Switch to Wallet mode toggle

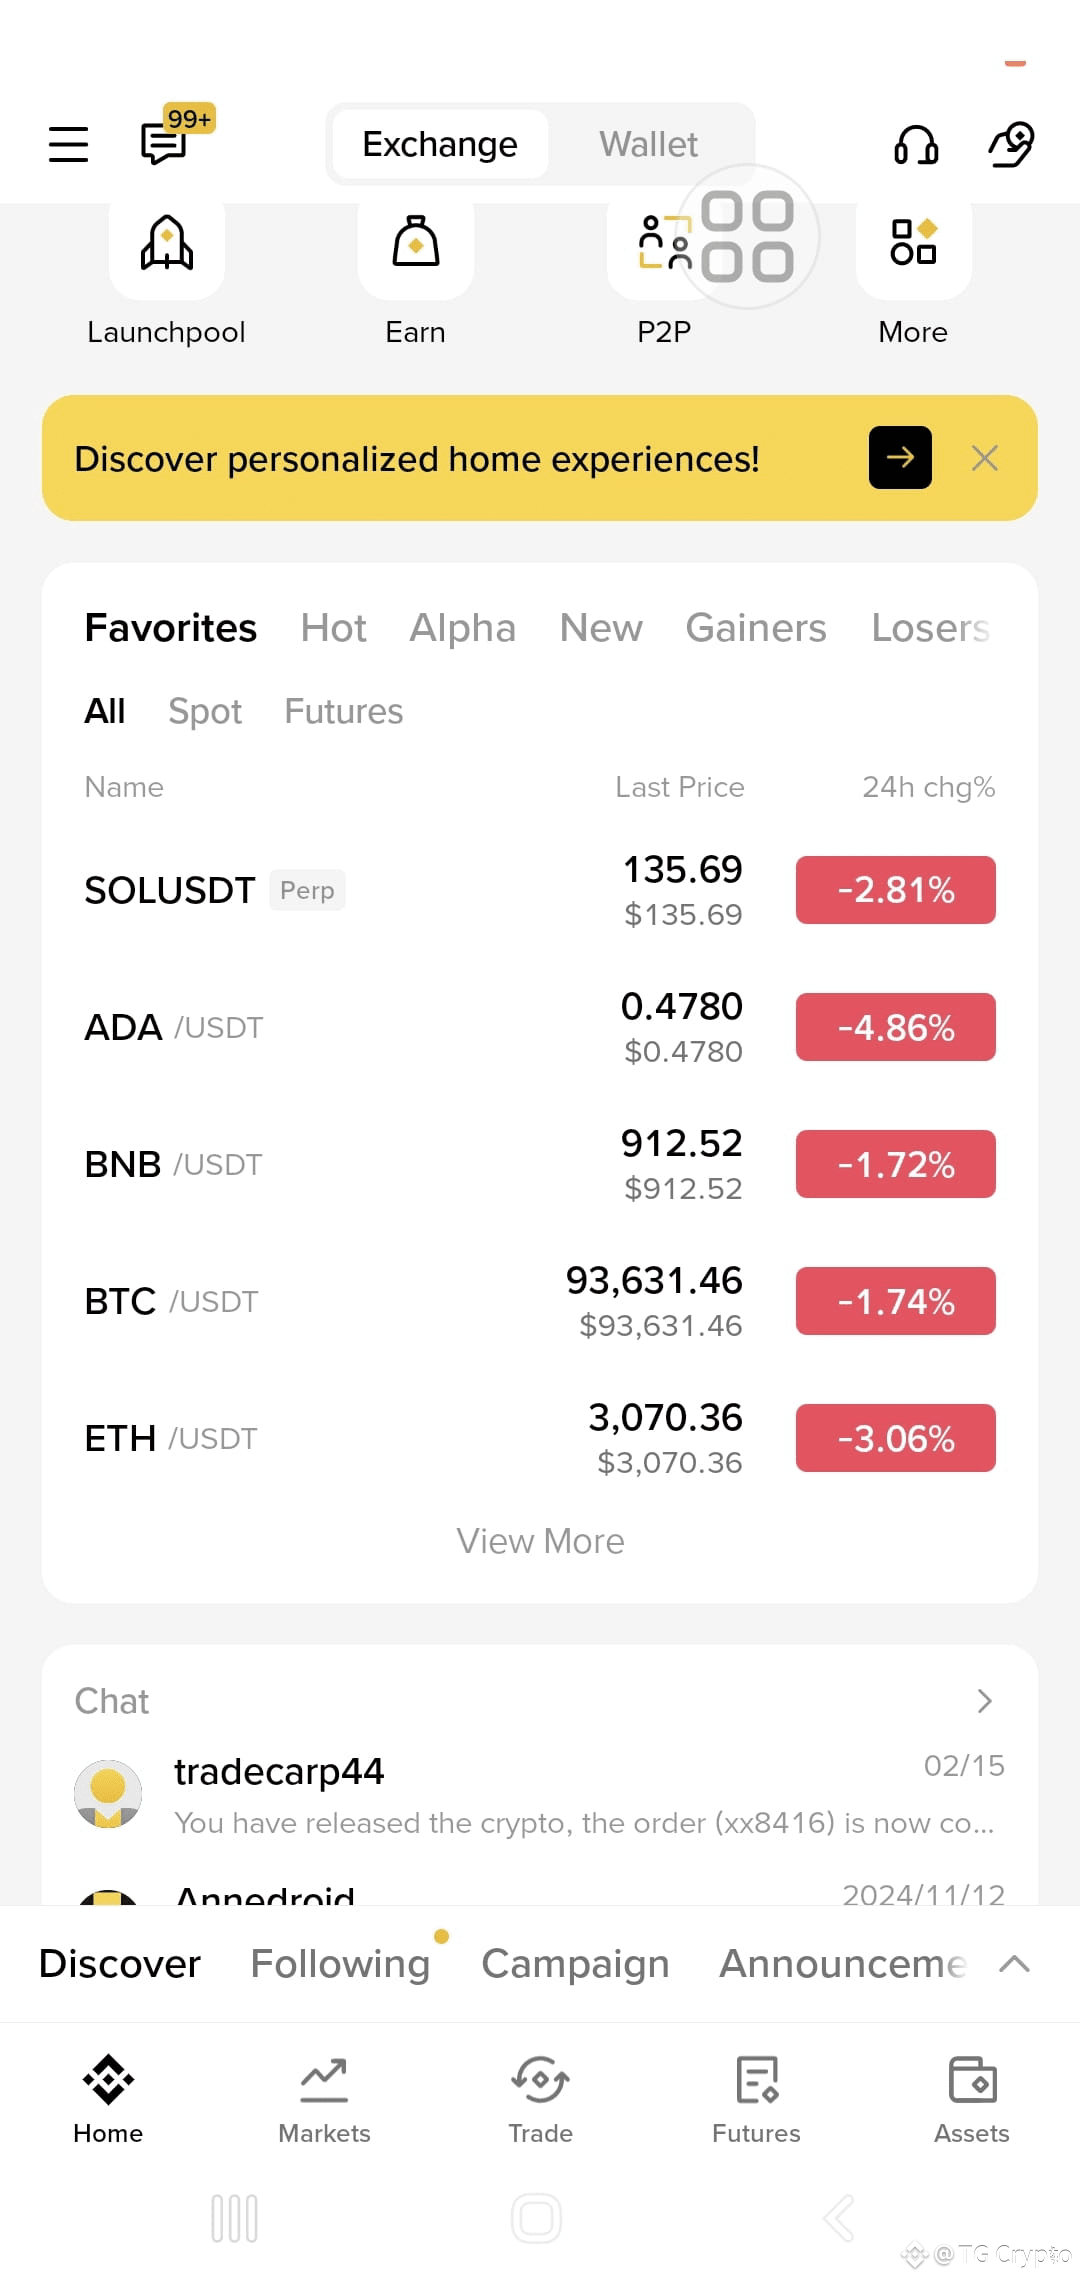[648, 144]
